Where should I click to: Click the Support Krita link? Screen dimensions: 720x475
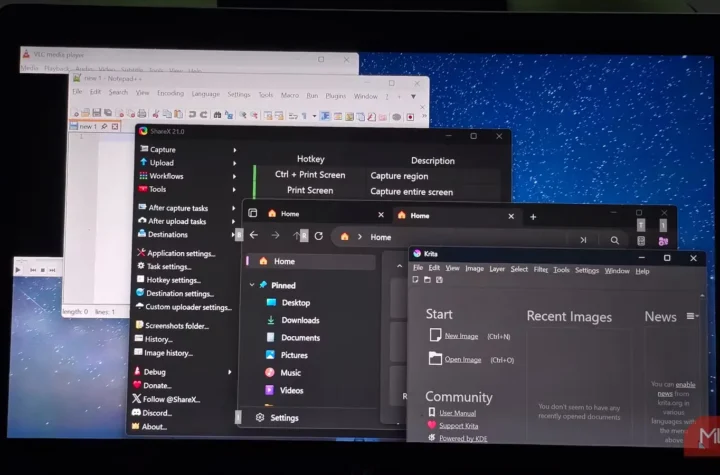(458, 425)
